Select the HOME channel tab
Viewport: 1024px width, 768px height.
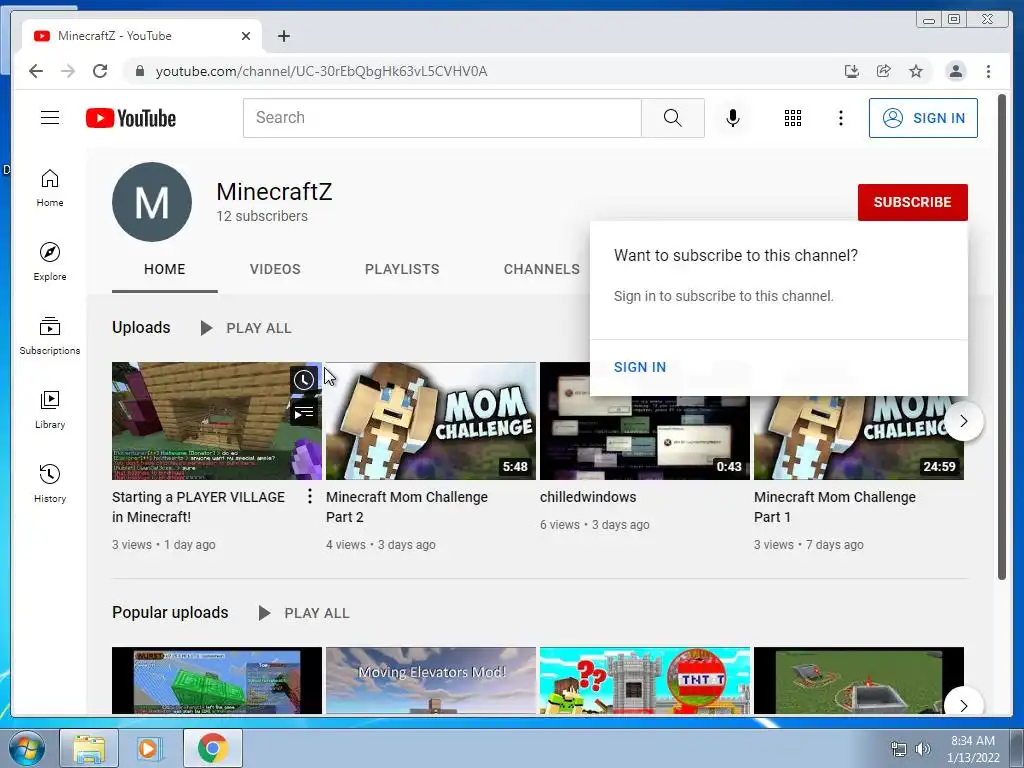pos(165,269)
